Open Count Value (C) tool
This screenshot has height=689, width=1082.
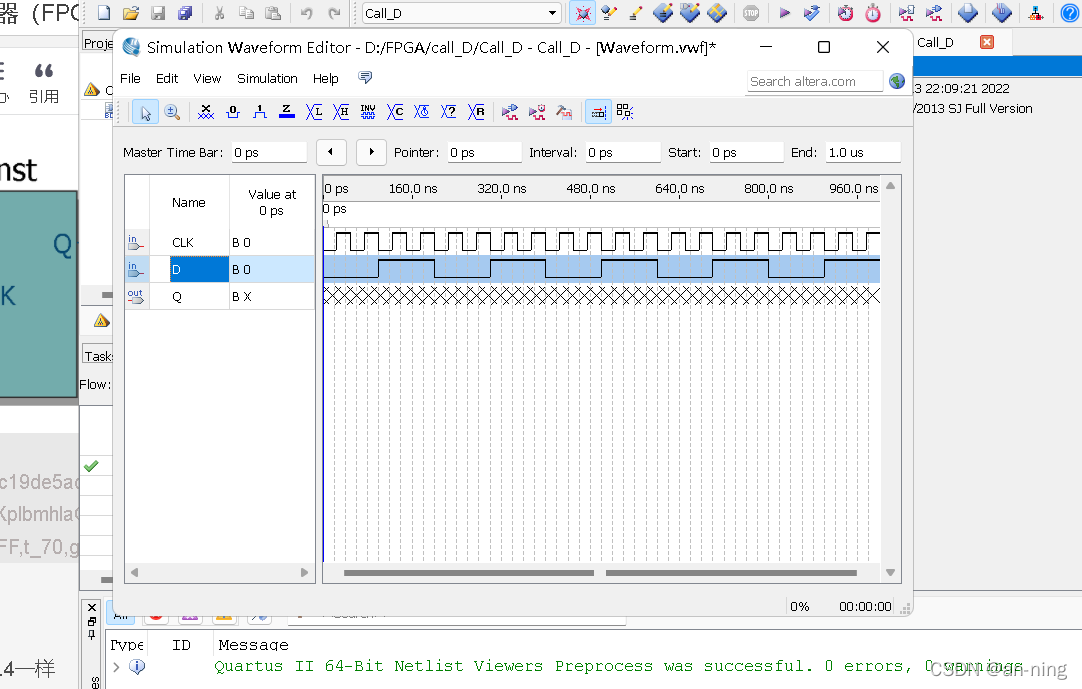395,113
